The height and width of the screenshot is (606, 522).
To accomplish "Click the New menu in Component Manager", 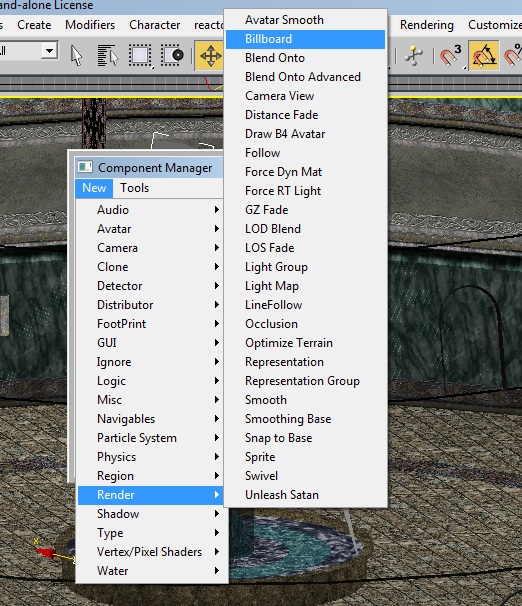I will tap(94, 188).
